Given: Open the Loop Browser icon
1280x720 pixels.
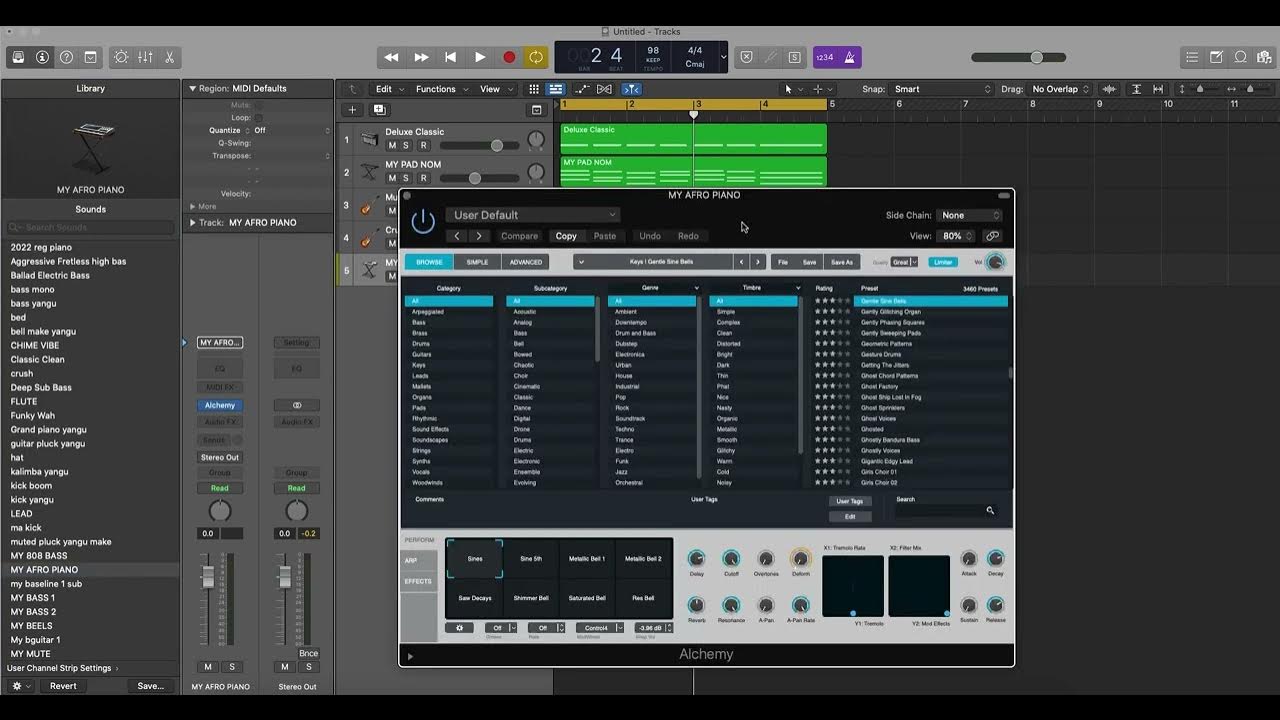Looking at the screenshot, I should click(x=1240, y=57).
